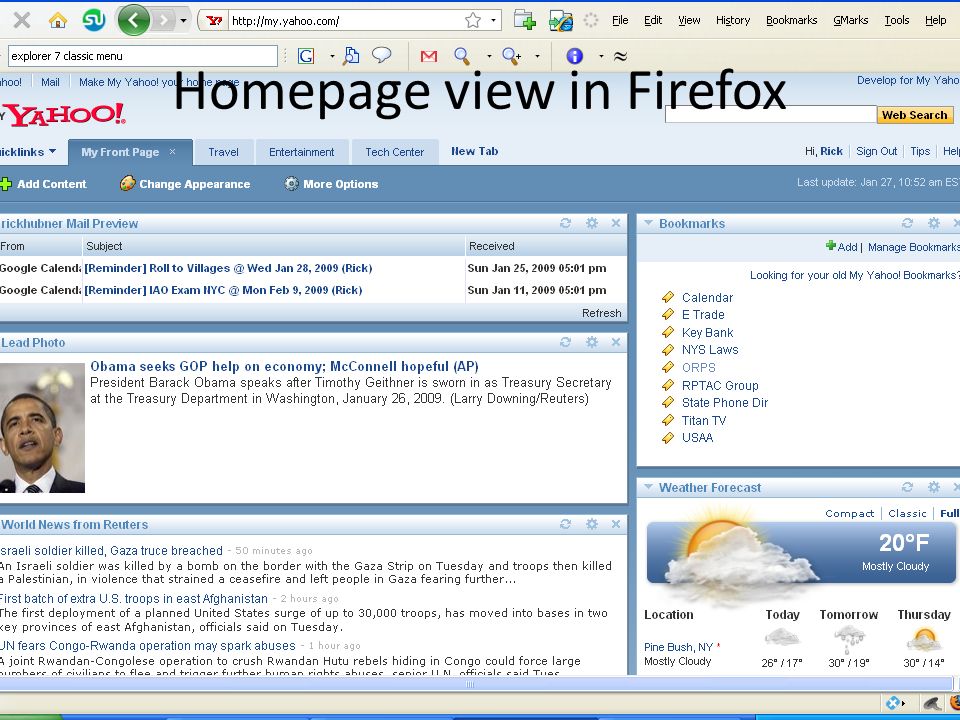Click the green Back arrow button
The height and width of the screenshot is (720, 960).
[x=133, y=21]
